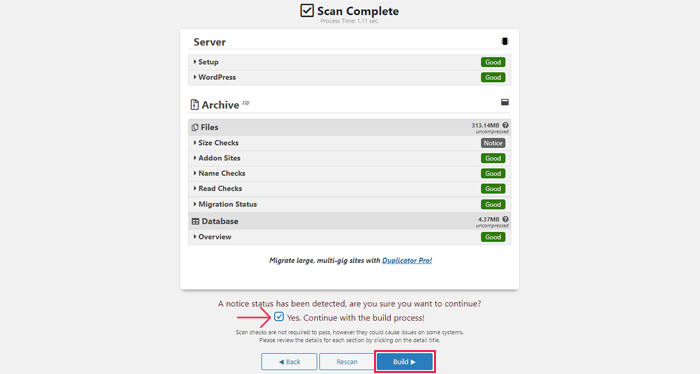Expand the Setup details row
The width and height of the screenshot is (700, 374).
click(x=350, y=62)
